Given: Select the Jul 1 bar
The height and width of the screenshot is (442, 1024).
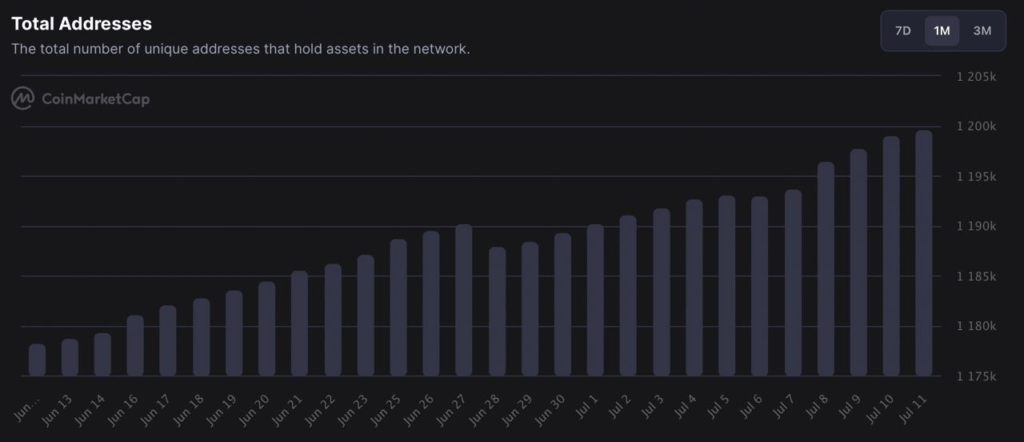Looking at the screenshot, I should [596, 300].
